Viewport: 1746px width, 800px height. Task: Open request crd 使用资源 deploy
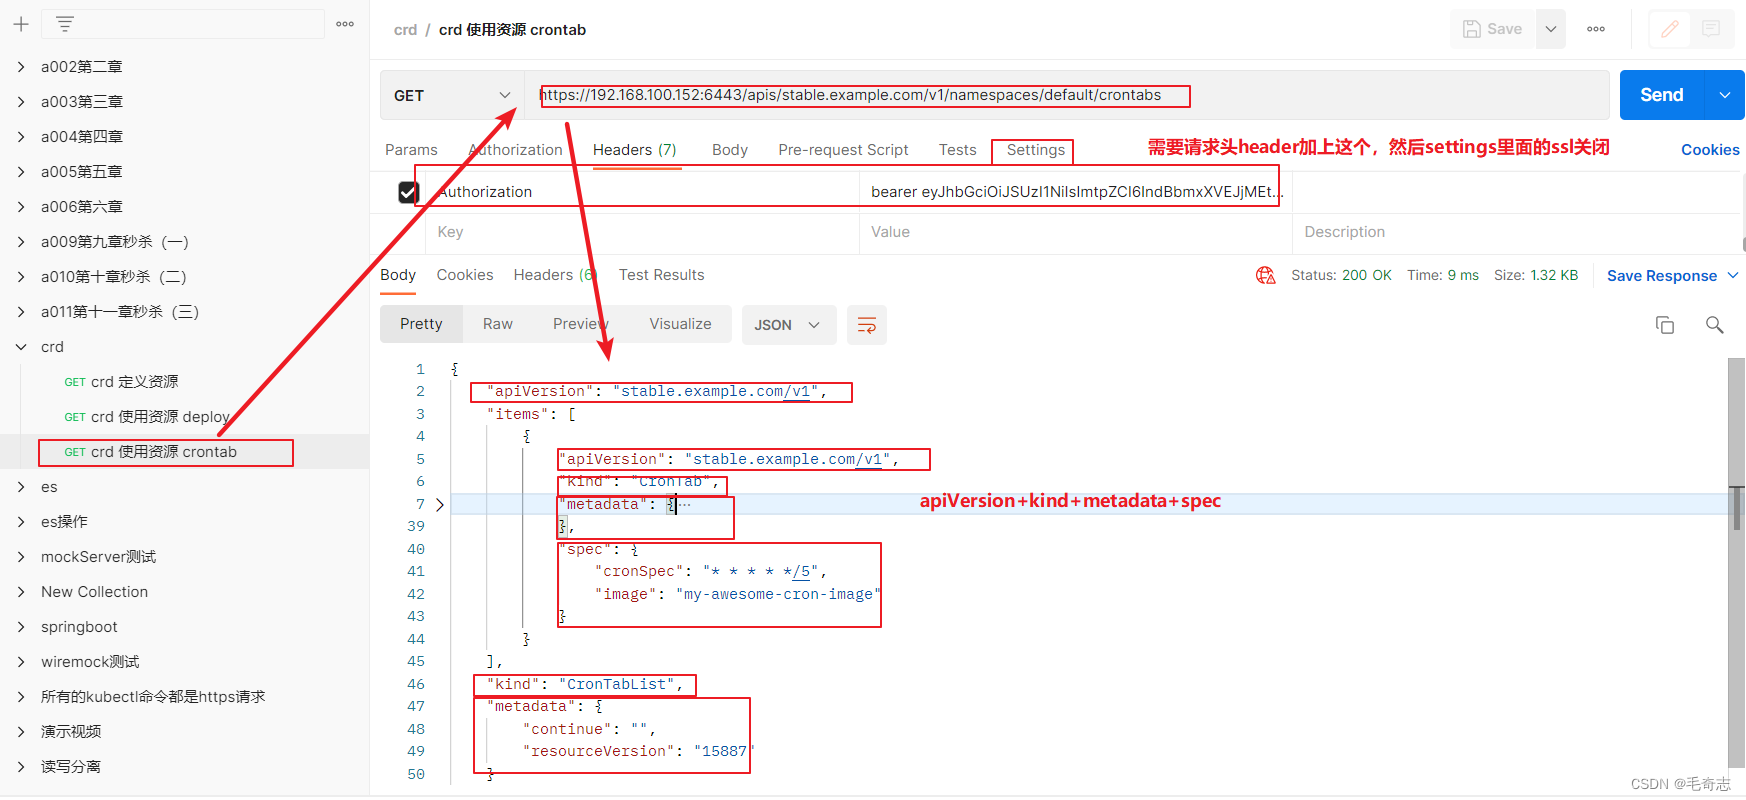click(147, 417)
